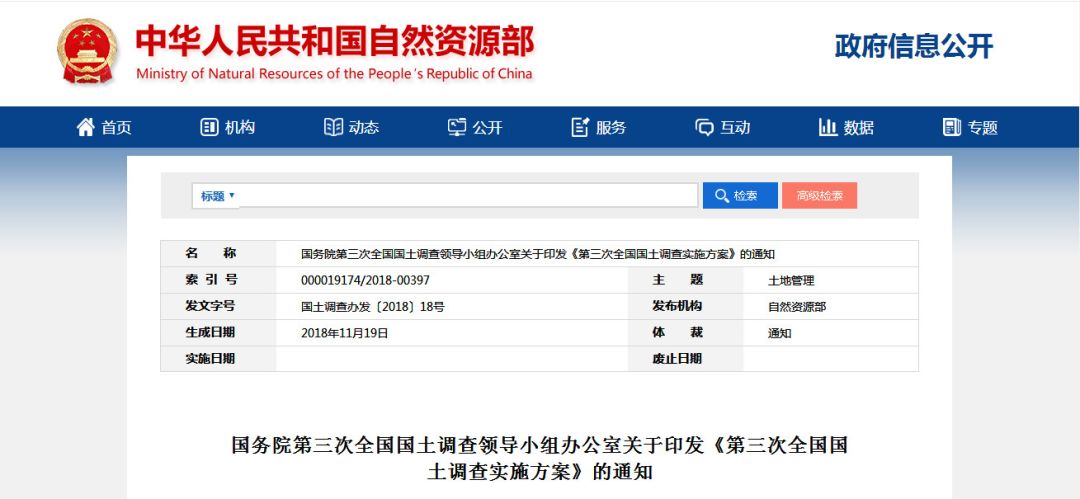Open the 服务 menu item
Viewport: 1080px width, 499px height.
click(611, 127)
